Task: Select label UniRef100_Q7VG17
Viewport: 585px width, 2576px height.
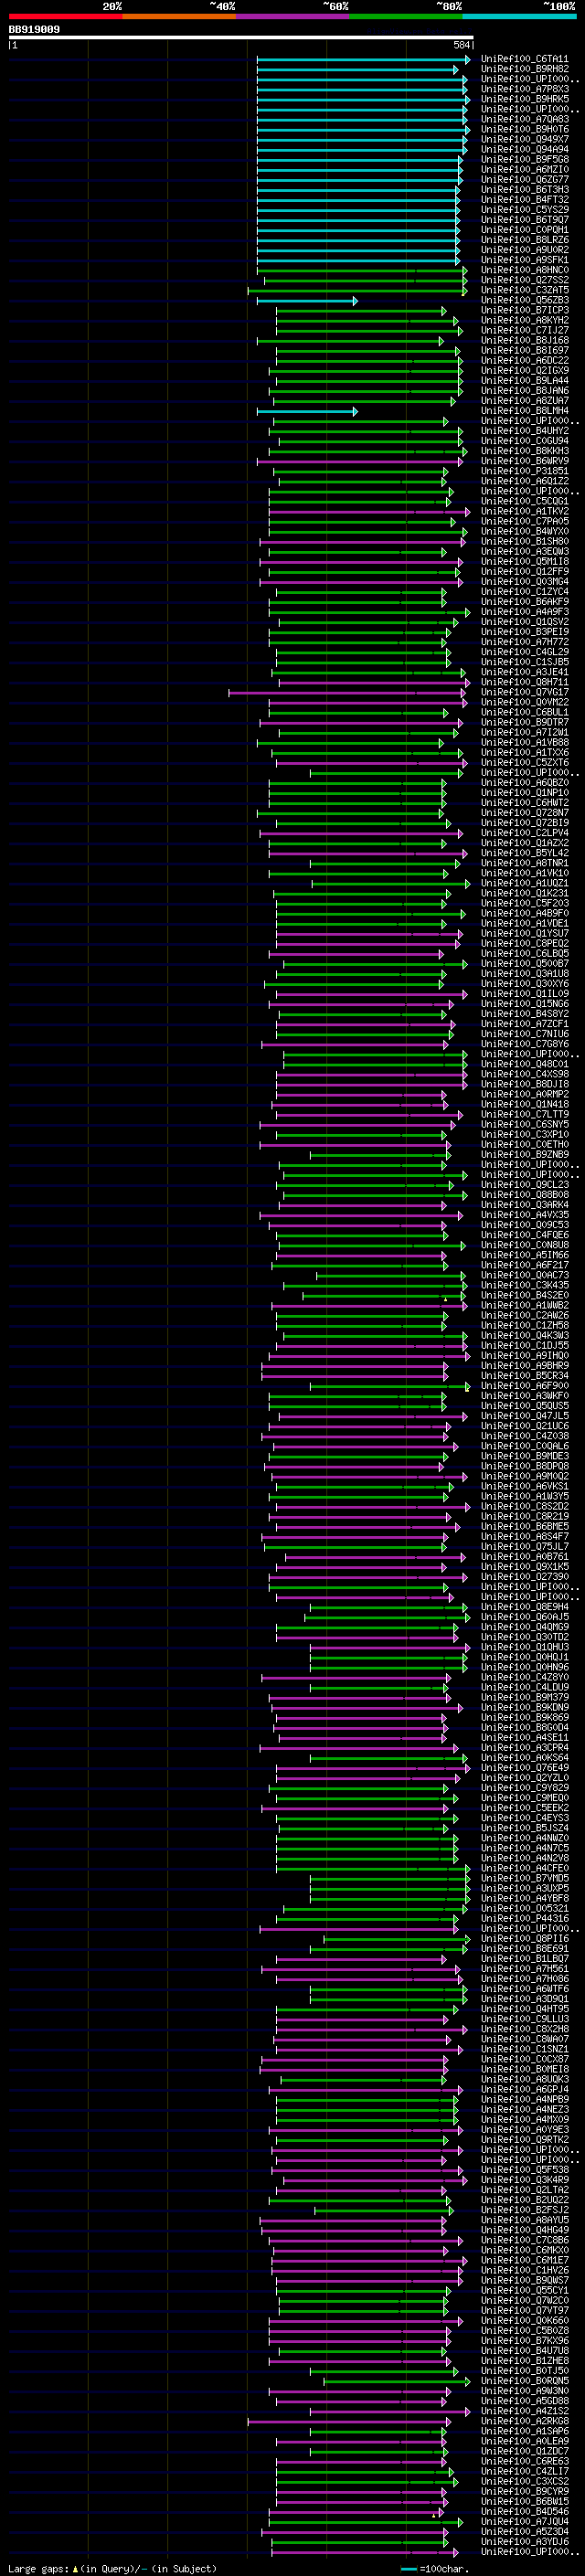Action: (524, 692)
